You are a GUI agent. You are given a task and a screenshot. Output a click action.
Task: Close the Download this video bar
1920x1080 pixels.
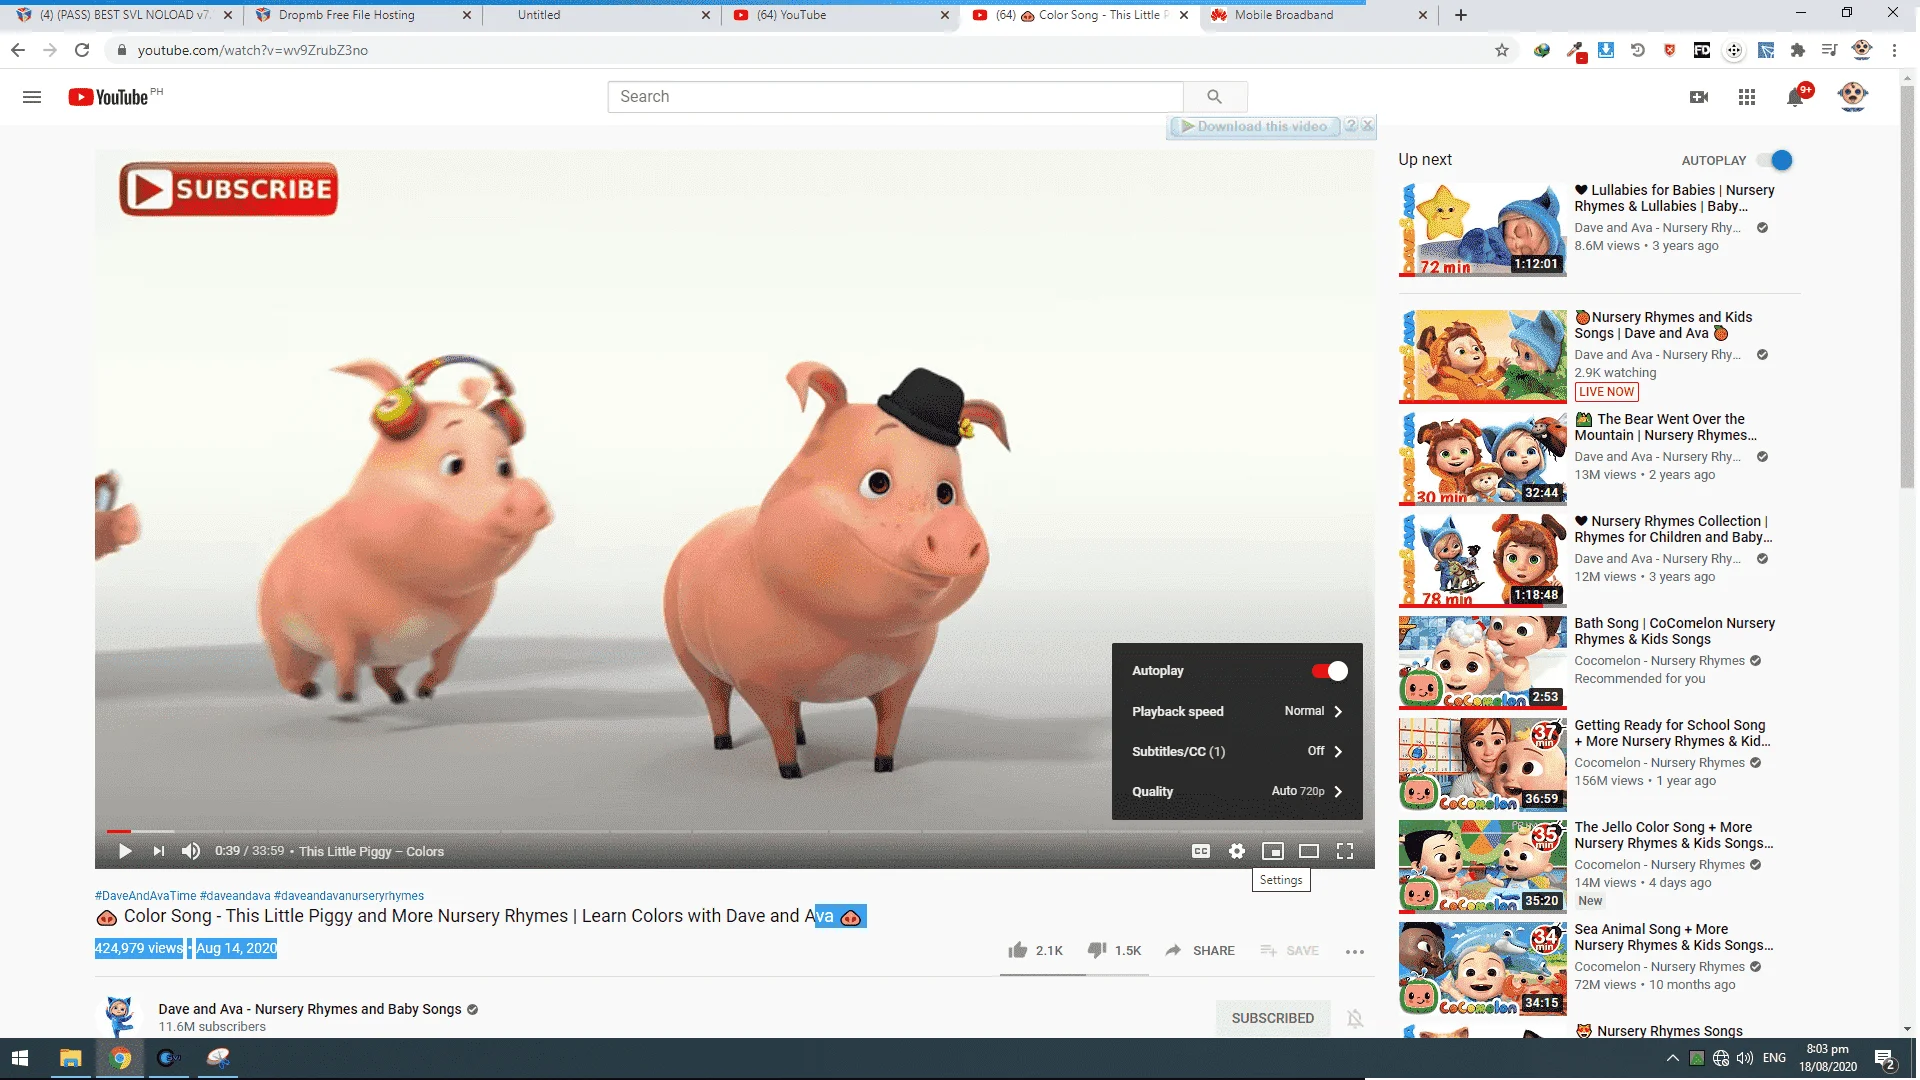pyautogui.click(x=1368, y=126)
